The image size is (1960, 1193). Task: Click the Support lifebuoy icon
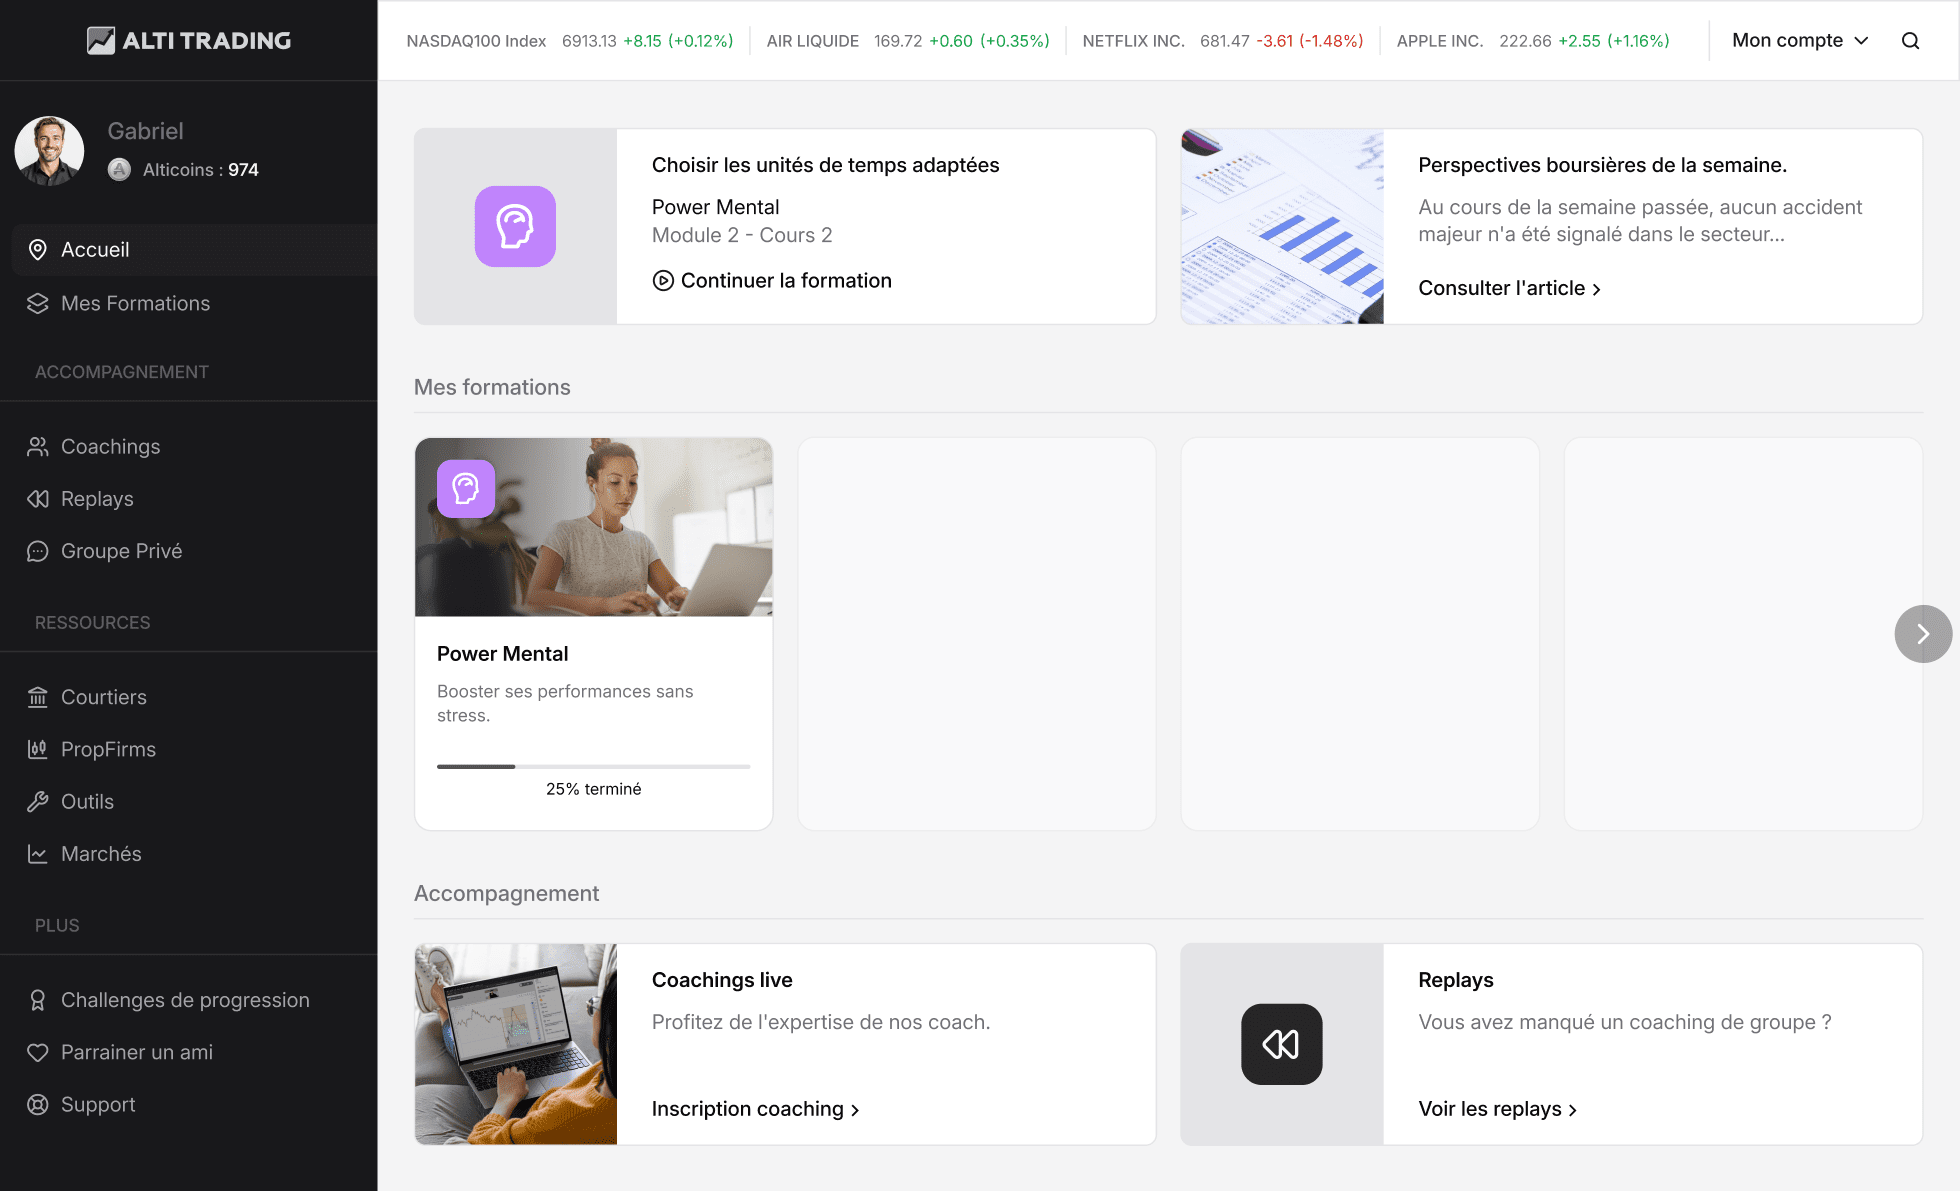(x=38, y=1104)
